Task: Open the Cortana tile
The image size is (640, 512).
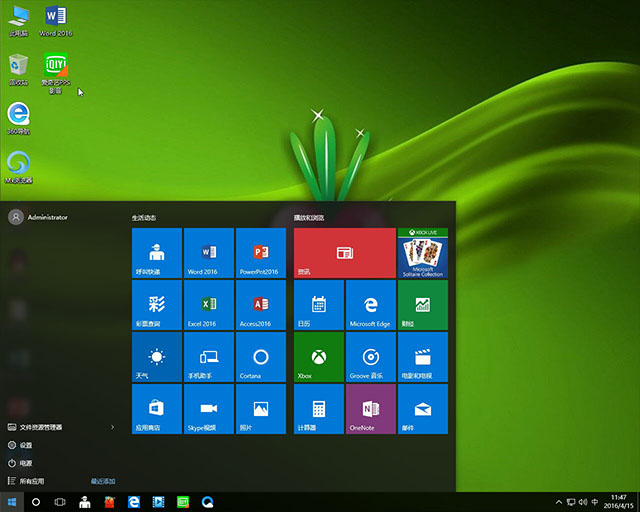Action: 260,357
